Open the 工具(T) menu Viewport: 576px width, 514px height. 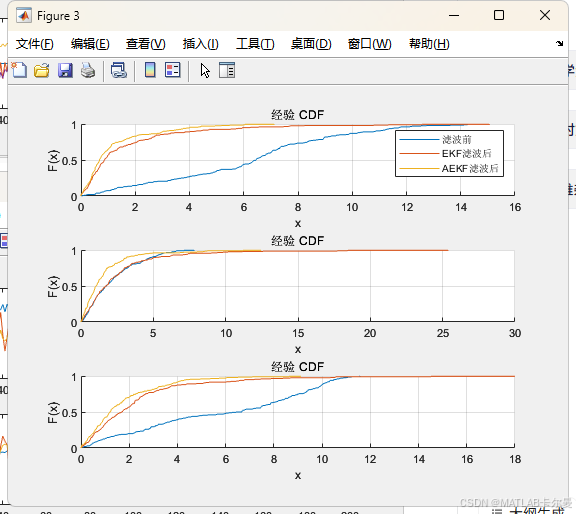pos(255,44)
